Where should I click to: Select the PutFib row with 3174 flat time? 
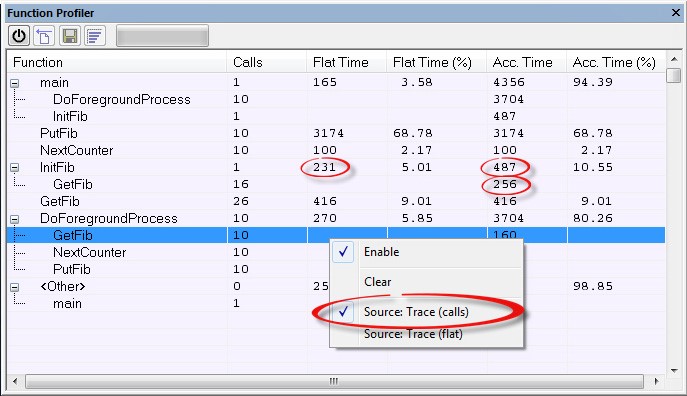click(336, 133)
